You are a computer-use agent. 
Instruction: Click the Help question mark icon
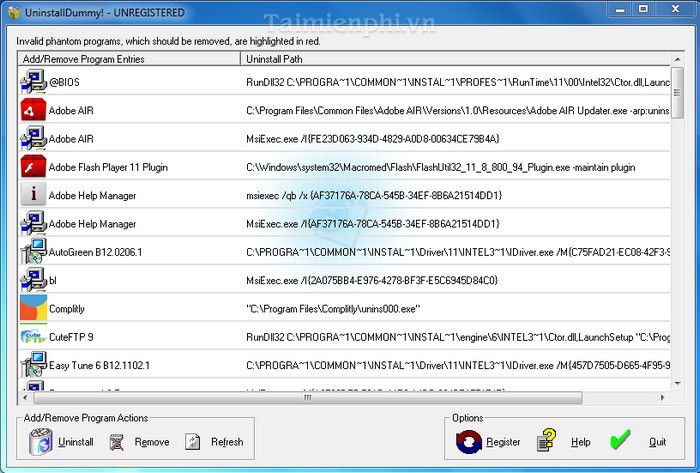click(x=547, y=440)
